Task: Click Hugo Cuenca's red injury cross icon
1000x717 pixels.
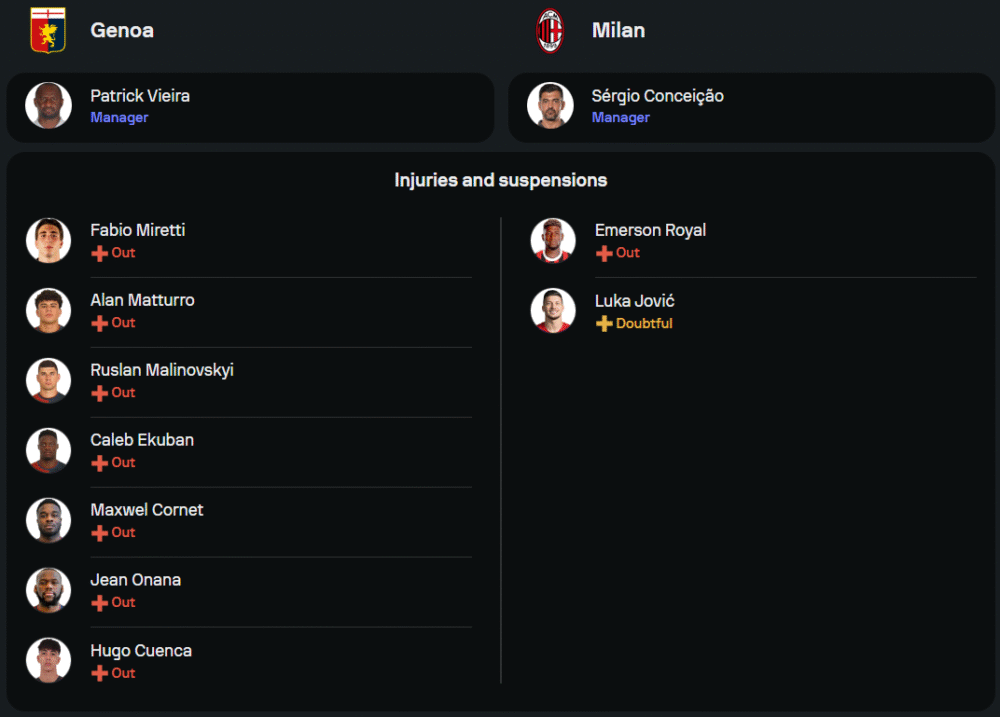Action: [x=99, y=674]
